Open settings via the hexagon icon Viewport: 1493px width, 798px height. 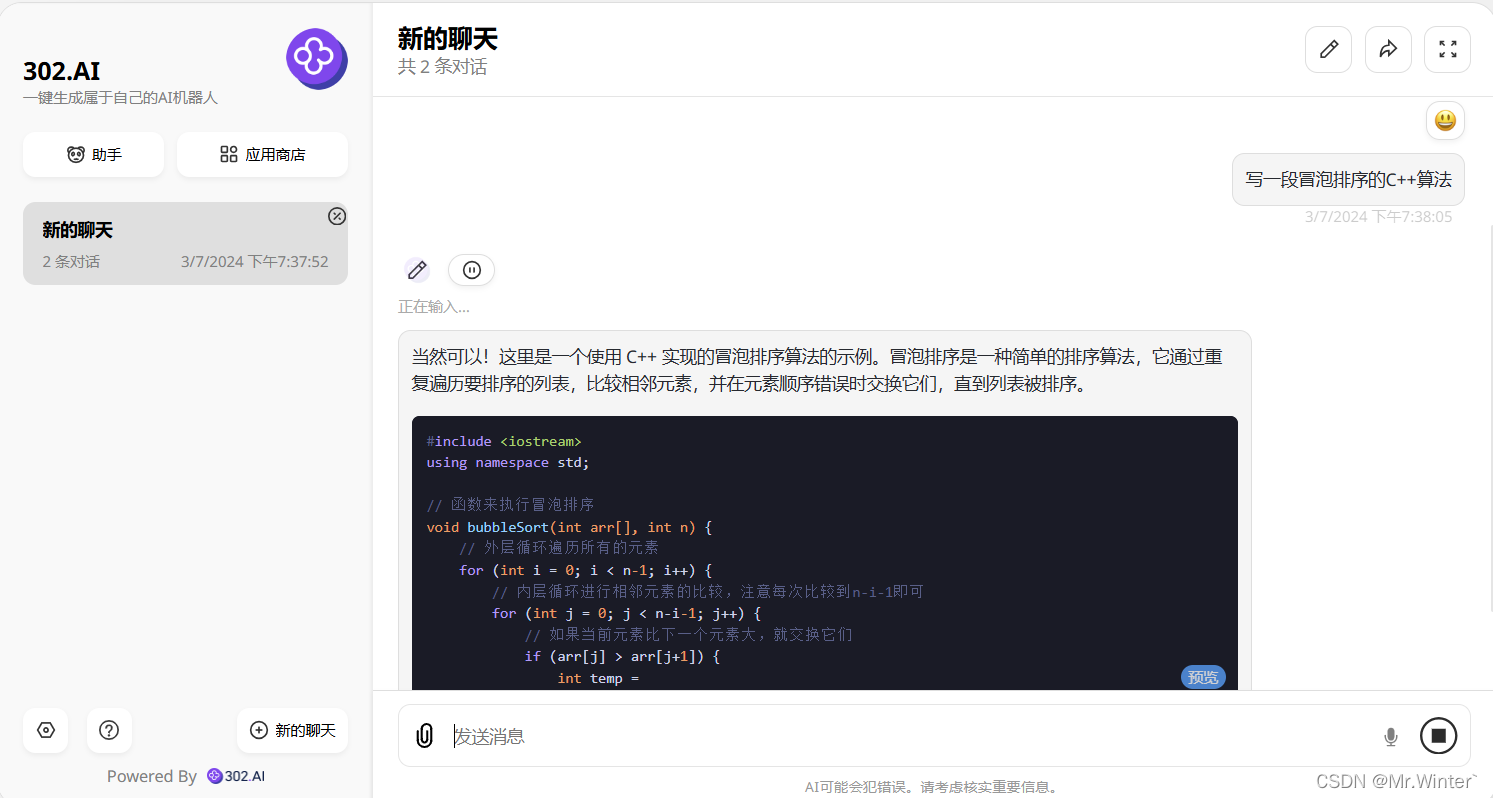pos(45,730)
